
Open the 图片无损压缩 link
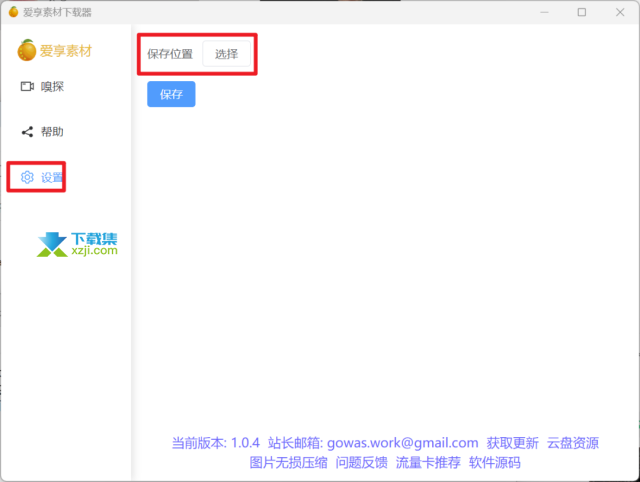point(289,462)
